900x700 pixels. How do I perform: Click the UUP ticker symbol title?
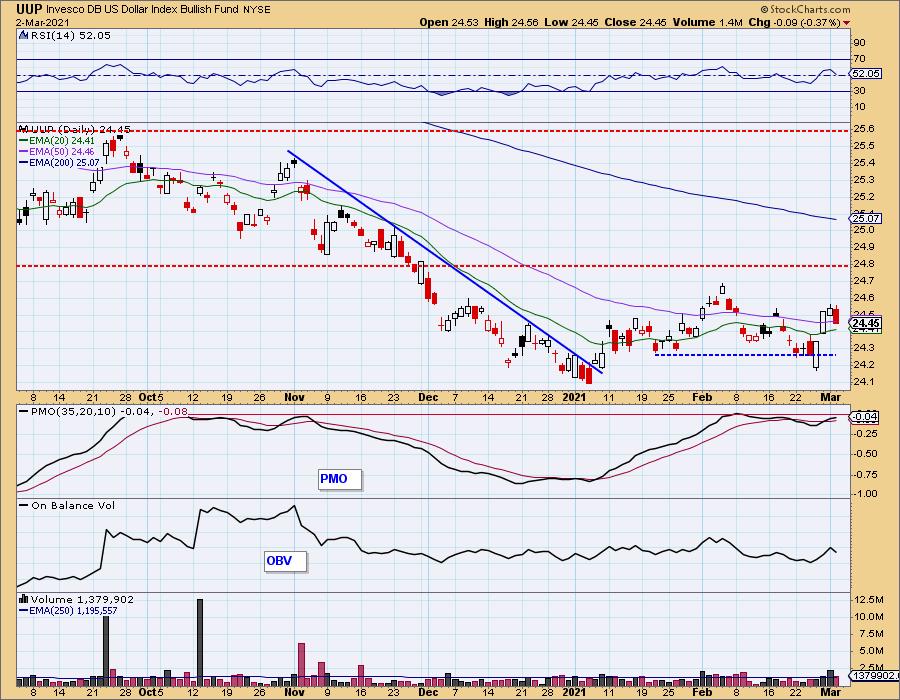tap(29, 9)
